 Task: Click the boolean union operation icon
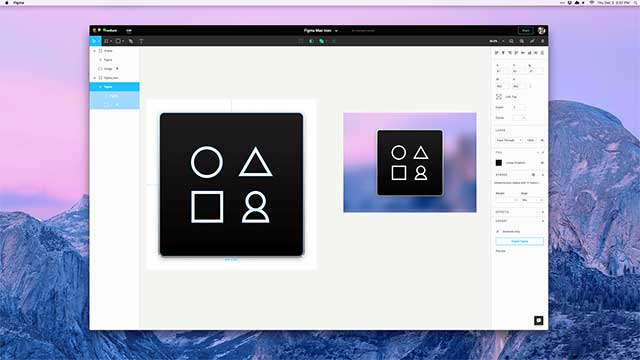[322, 41]
